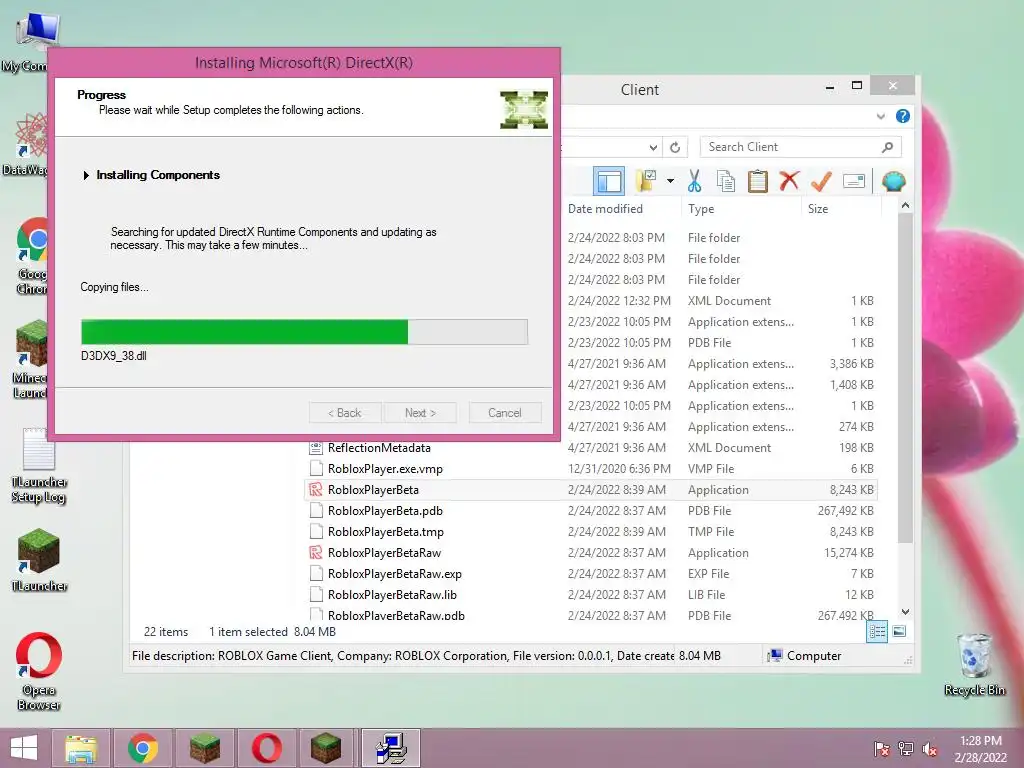
Task: Open the Windows Start button
Action: pyautogui.click(x=24, y=748)
